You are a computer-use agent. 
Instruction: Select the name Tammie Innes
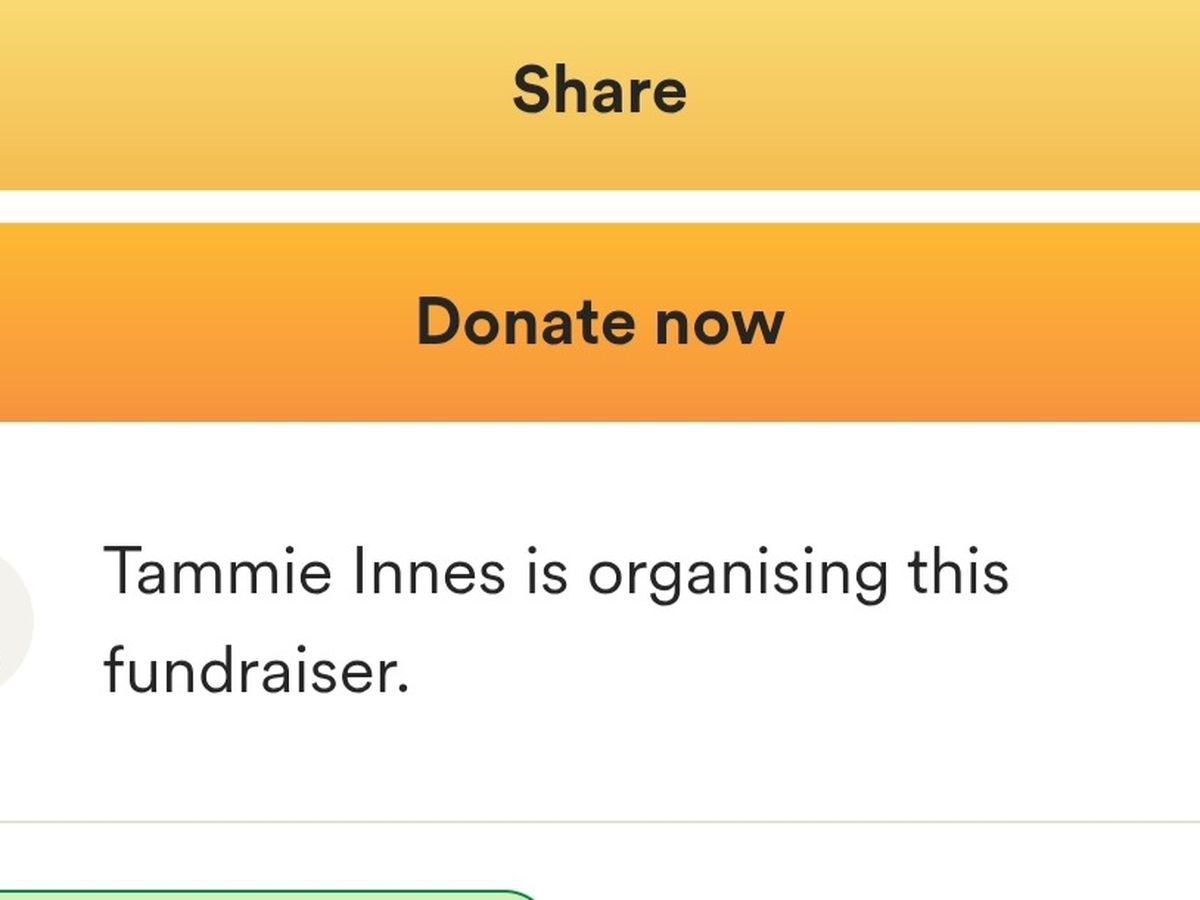[x=305, y=574]
